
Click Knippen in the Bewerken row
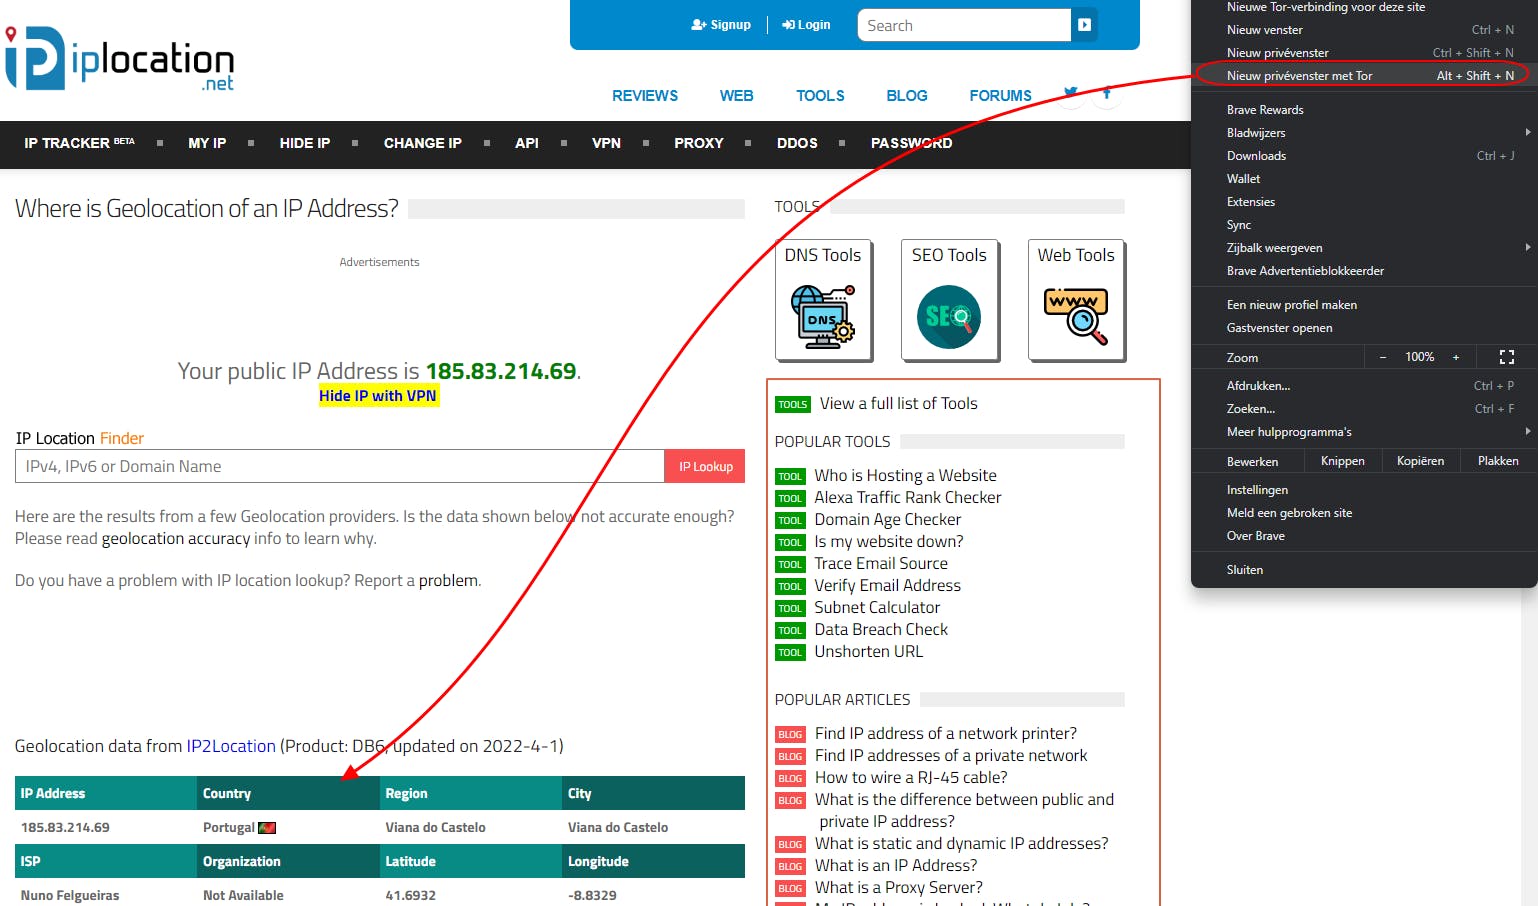[1343, 461]
